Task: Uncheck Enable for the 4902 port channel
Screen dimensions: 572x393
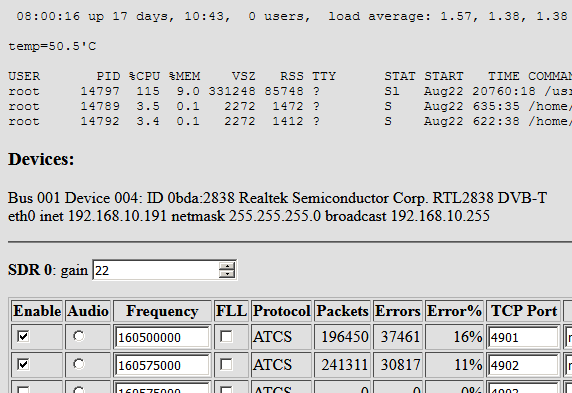Action: pyautogui.click(x=23, y=364)
